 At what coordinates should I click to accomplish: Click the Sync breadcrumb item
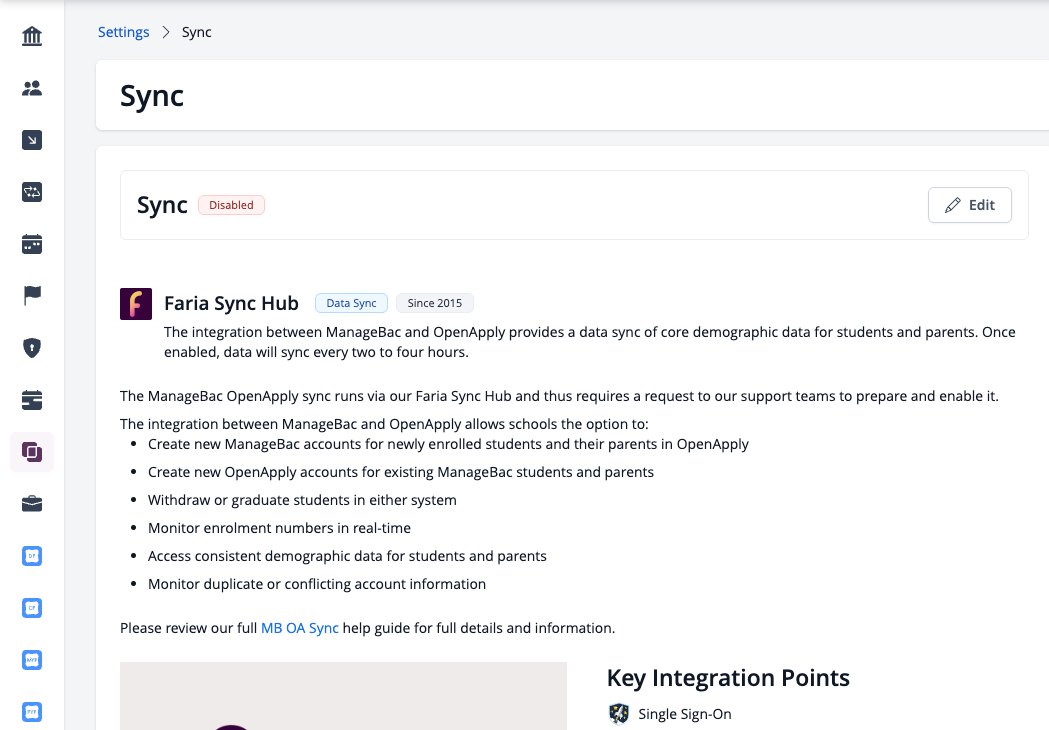(197, 32)
